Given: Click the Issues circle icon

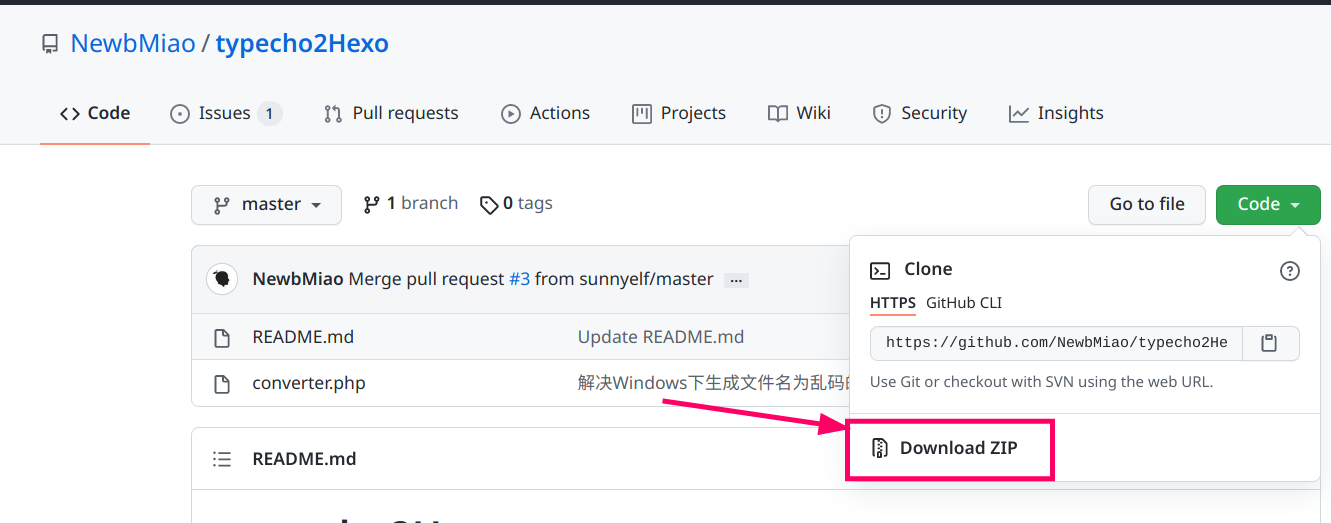Looking at the screenshot, I should pyautogui.click(x=180, y=114).
